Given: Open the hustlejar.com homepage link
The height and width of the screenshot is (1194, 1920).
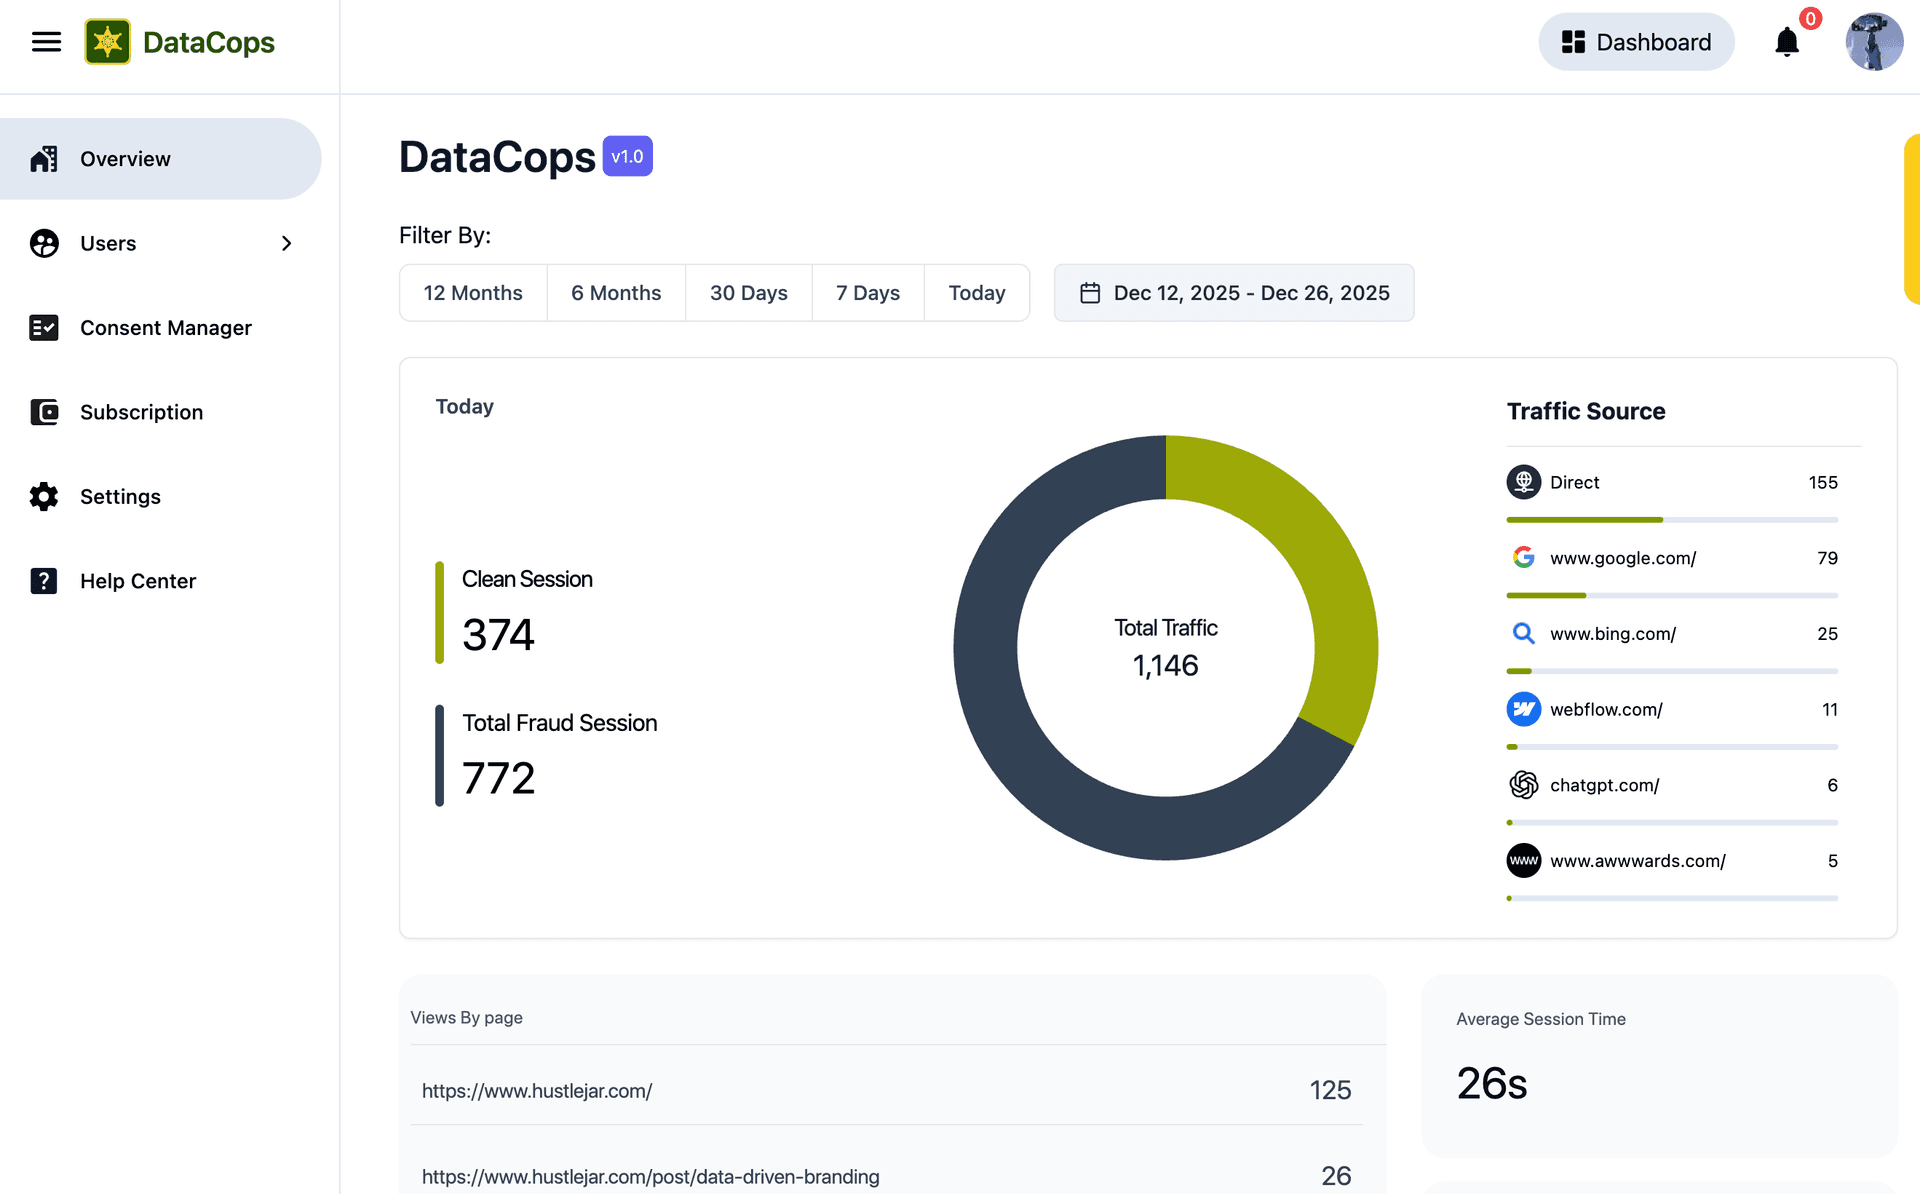Looking at the screenshot, I should click(537, 1091).
